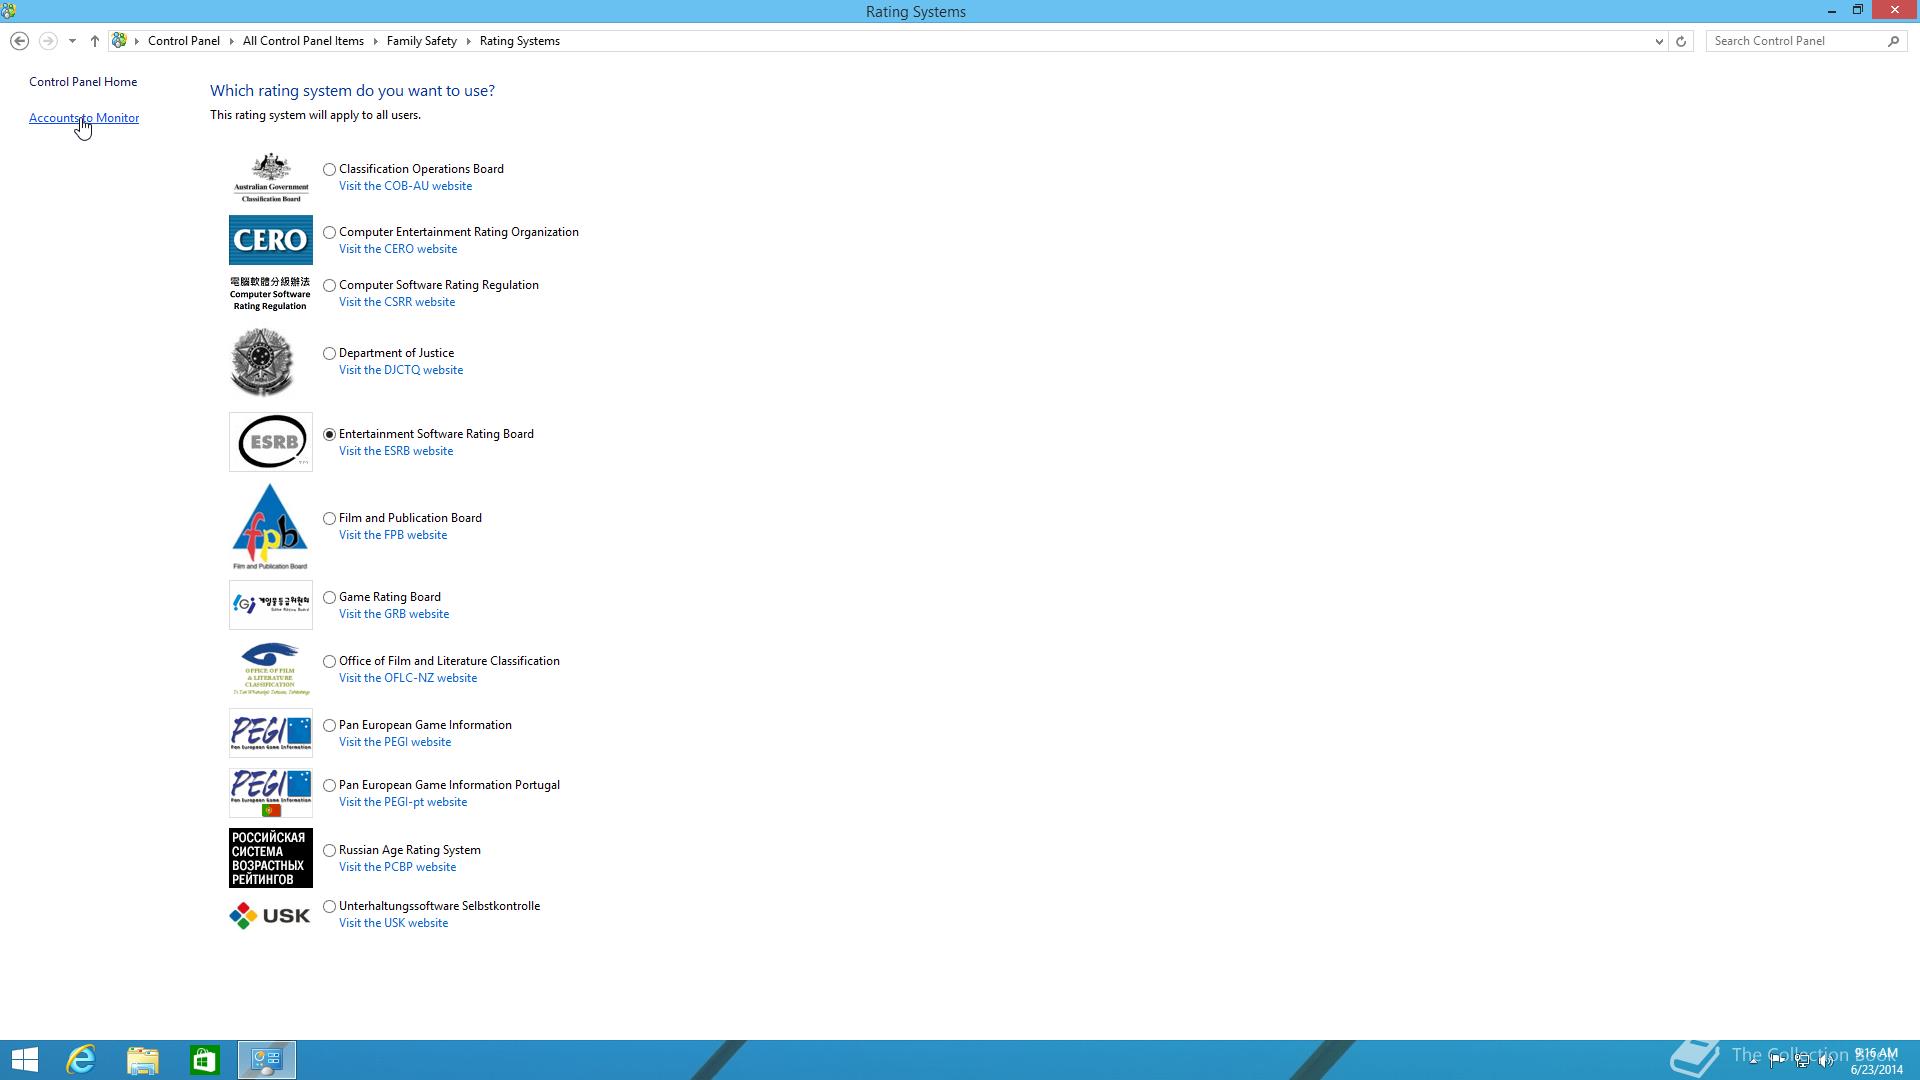Click the Control Panel taskbar button
Viewport: 1920px width, 1080px height.
click(267, 1060)
